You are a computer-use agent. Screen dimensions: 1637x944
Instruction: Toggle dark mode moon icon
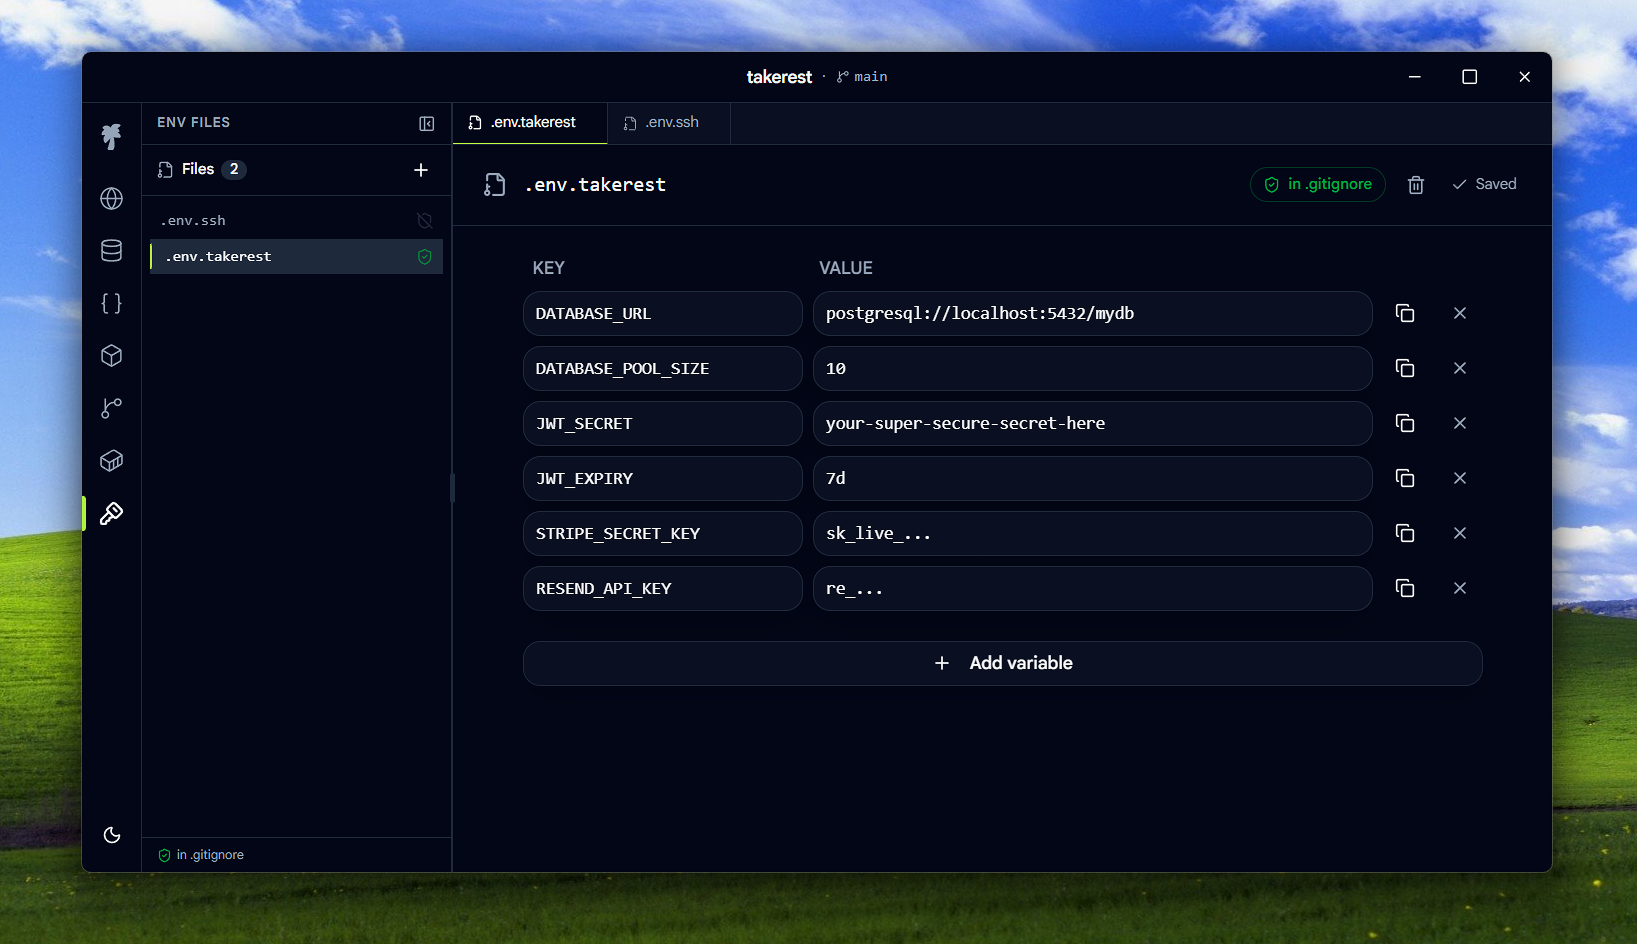[x=111, y=835]
